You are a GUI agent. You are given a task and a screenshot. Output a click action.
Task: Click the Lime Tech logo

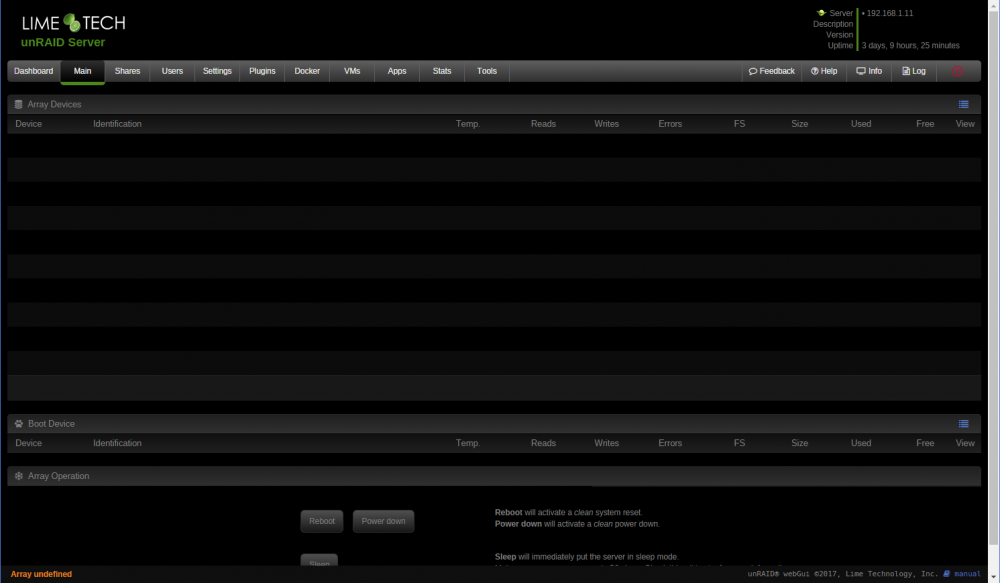click(73, 23)
